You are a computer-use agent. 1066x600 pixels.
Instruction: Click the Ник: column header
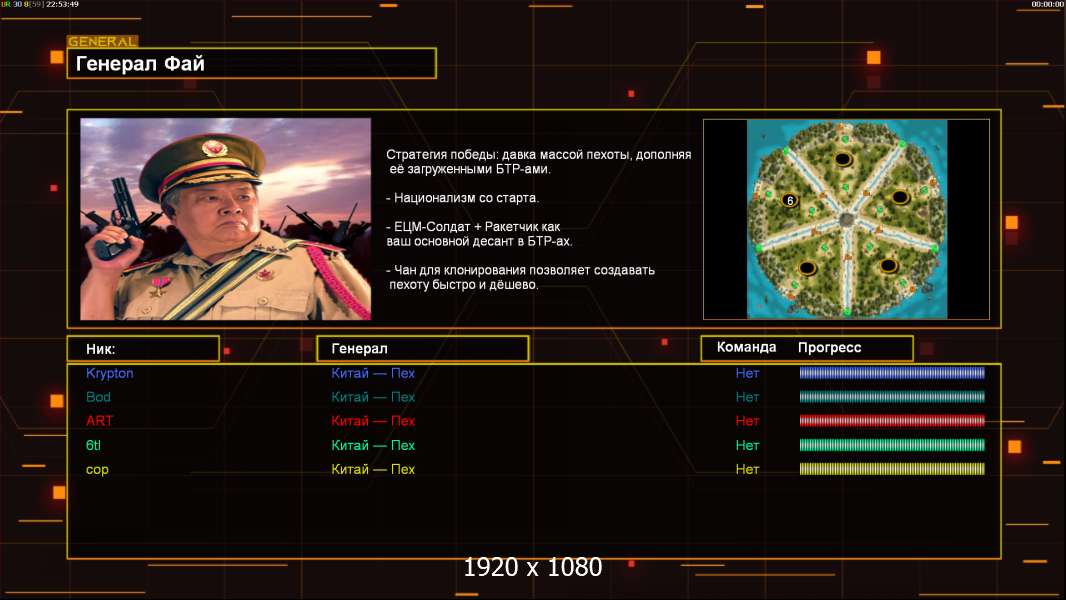(143, 349)
